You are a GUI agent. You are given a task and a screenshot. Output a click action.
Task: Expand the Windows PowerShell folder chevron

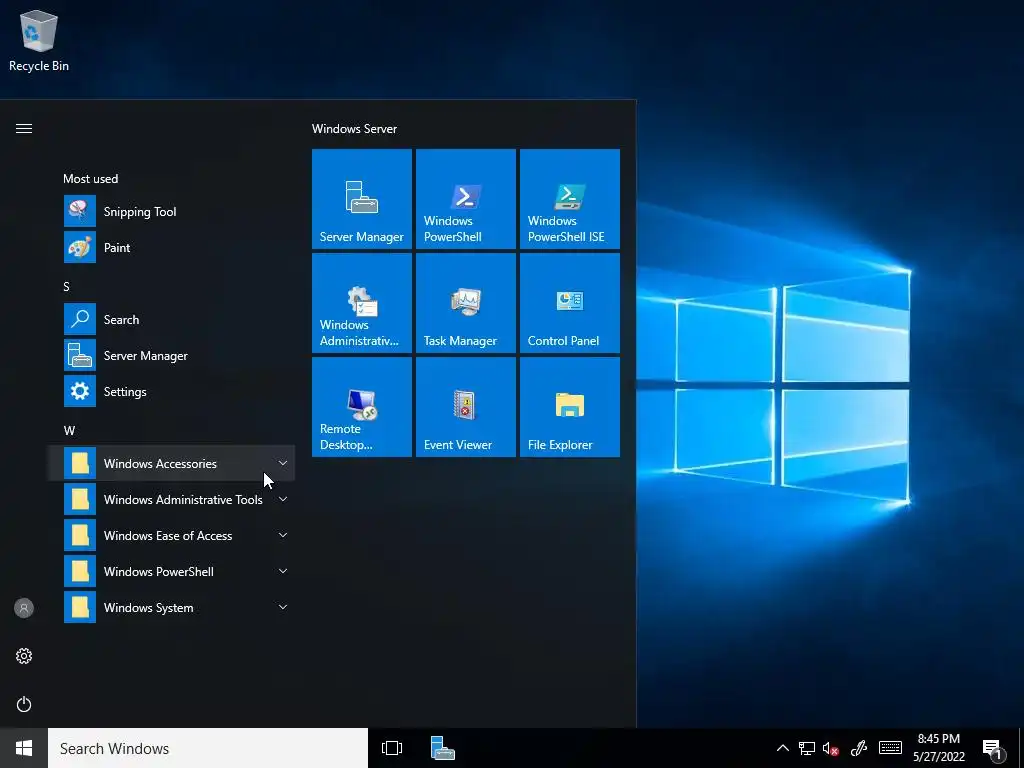[x=283, y=571]
